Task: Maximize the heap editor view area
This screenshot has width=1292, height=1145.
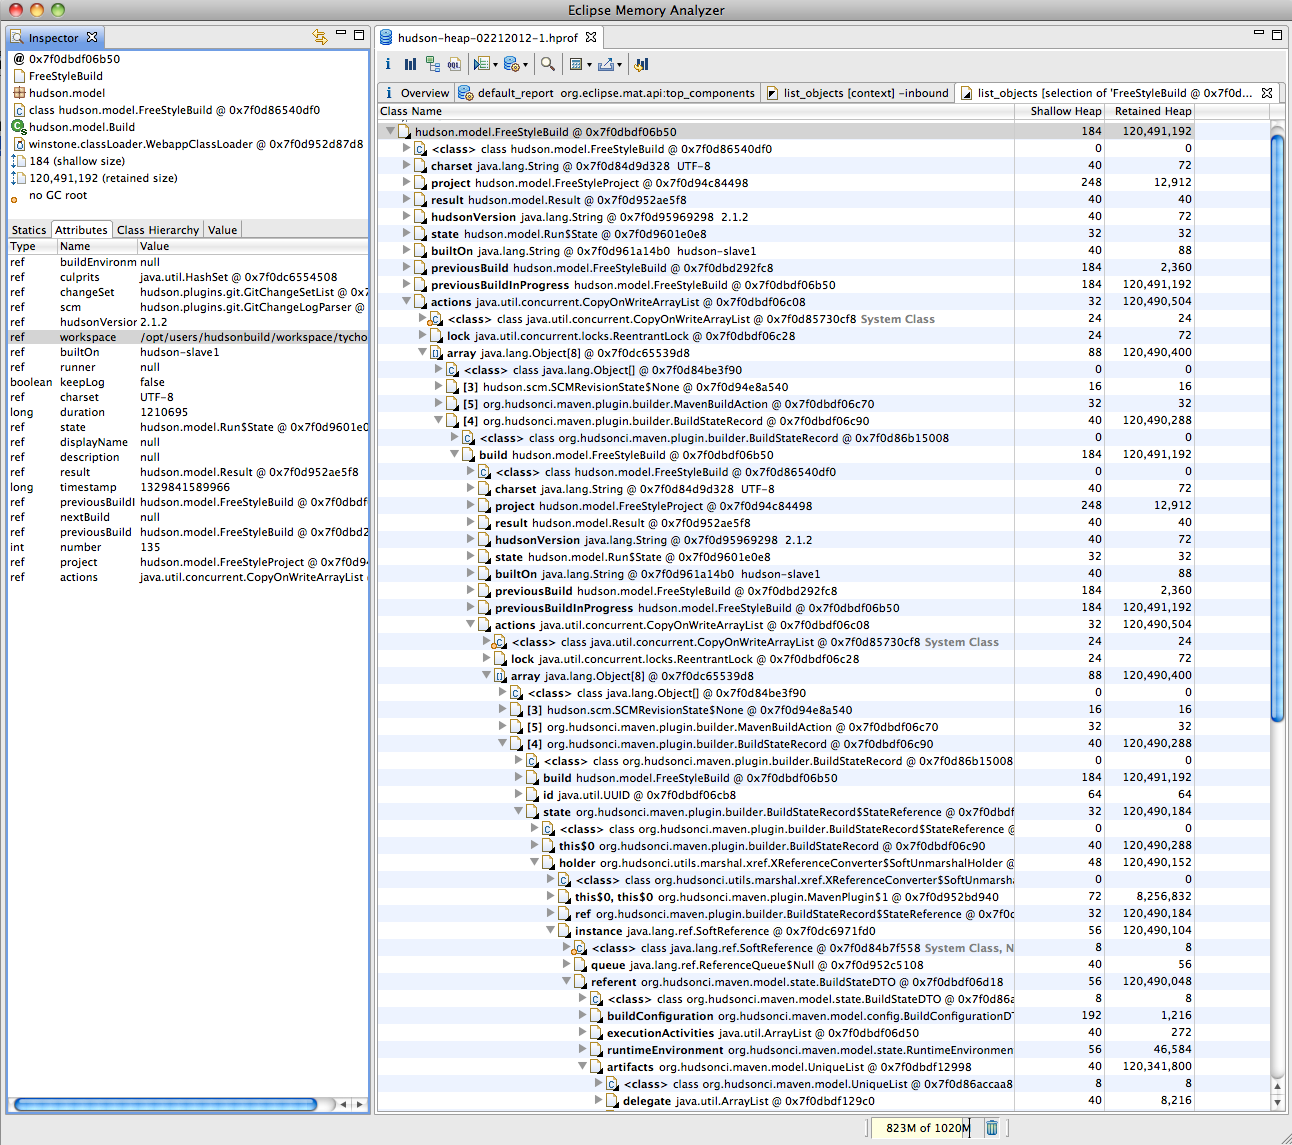Action: [x=1277, y=35]
